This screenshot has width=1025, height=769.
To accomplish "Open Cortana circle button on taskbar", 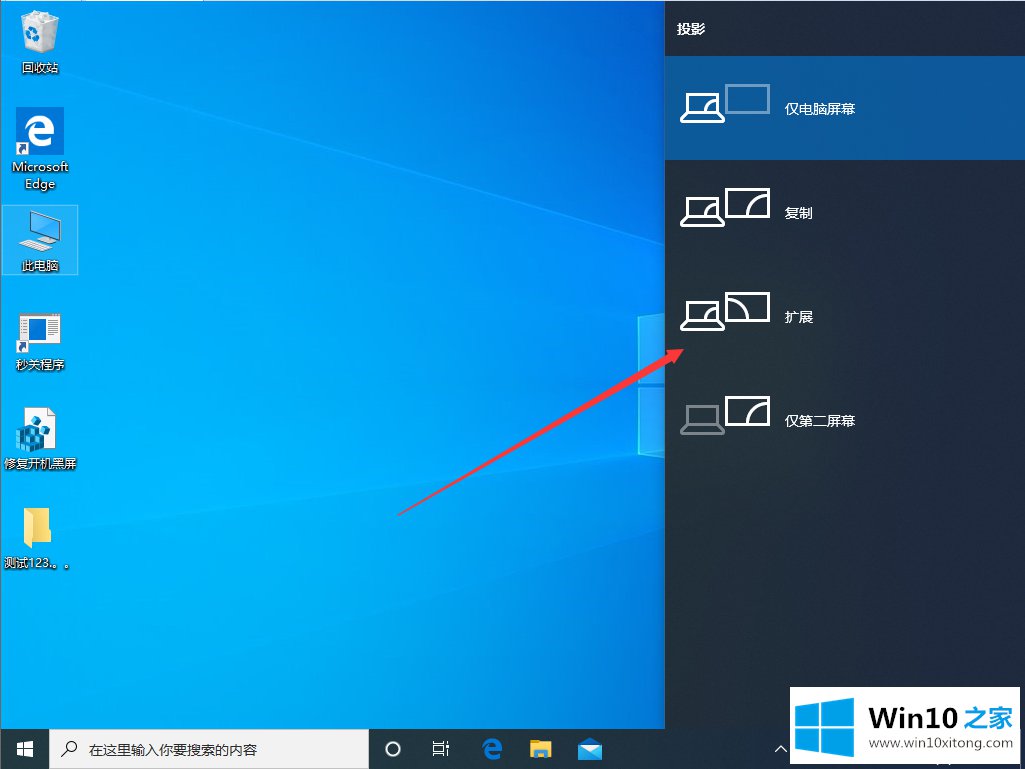I will [392, 749].
